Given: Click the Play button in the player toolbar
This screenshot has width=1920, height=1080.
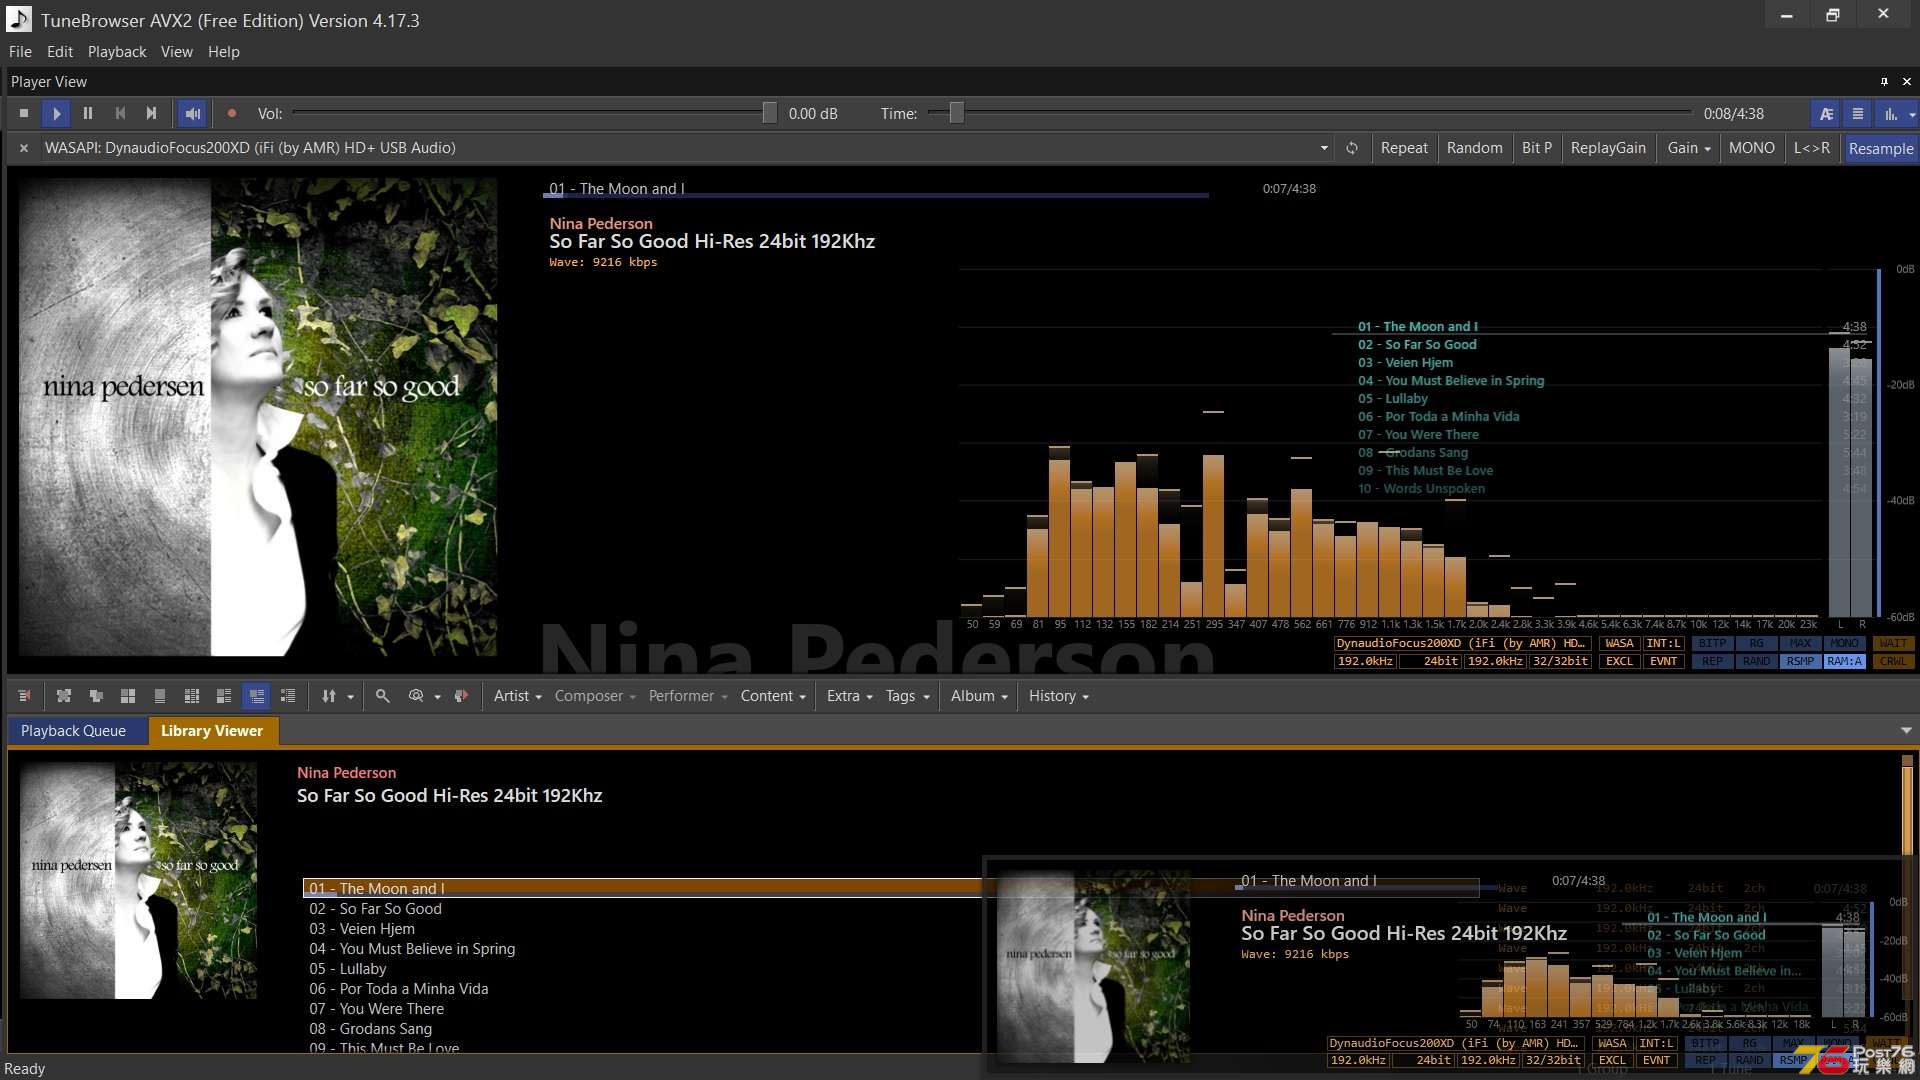Looking at the screenshot, I should 56,114.
